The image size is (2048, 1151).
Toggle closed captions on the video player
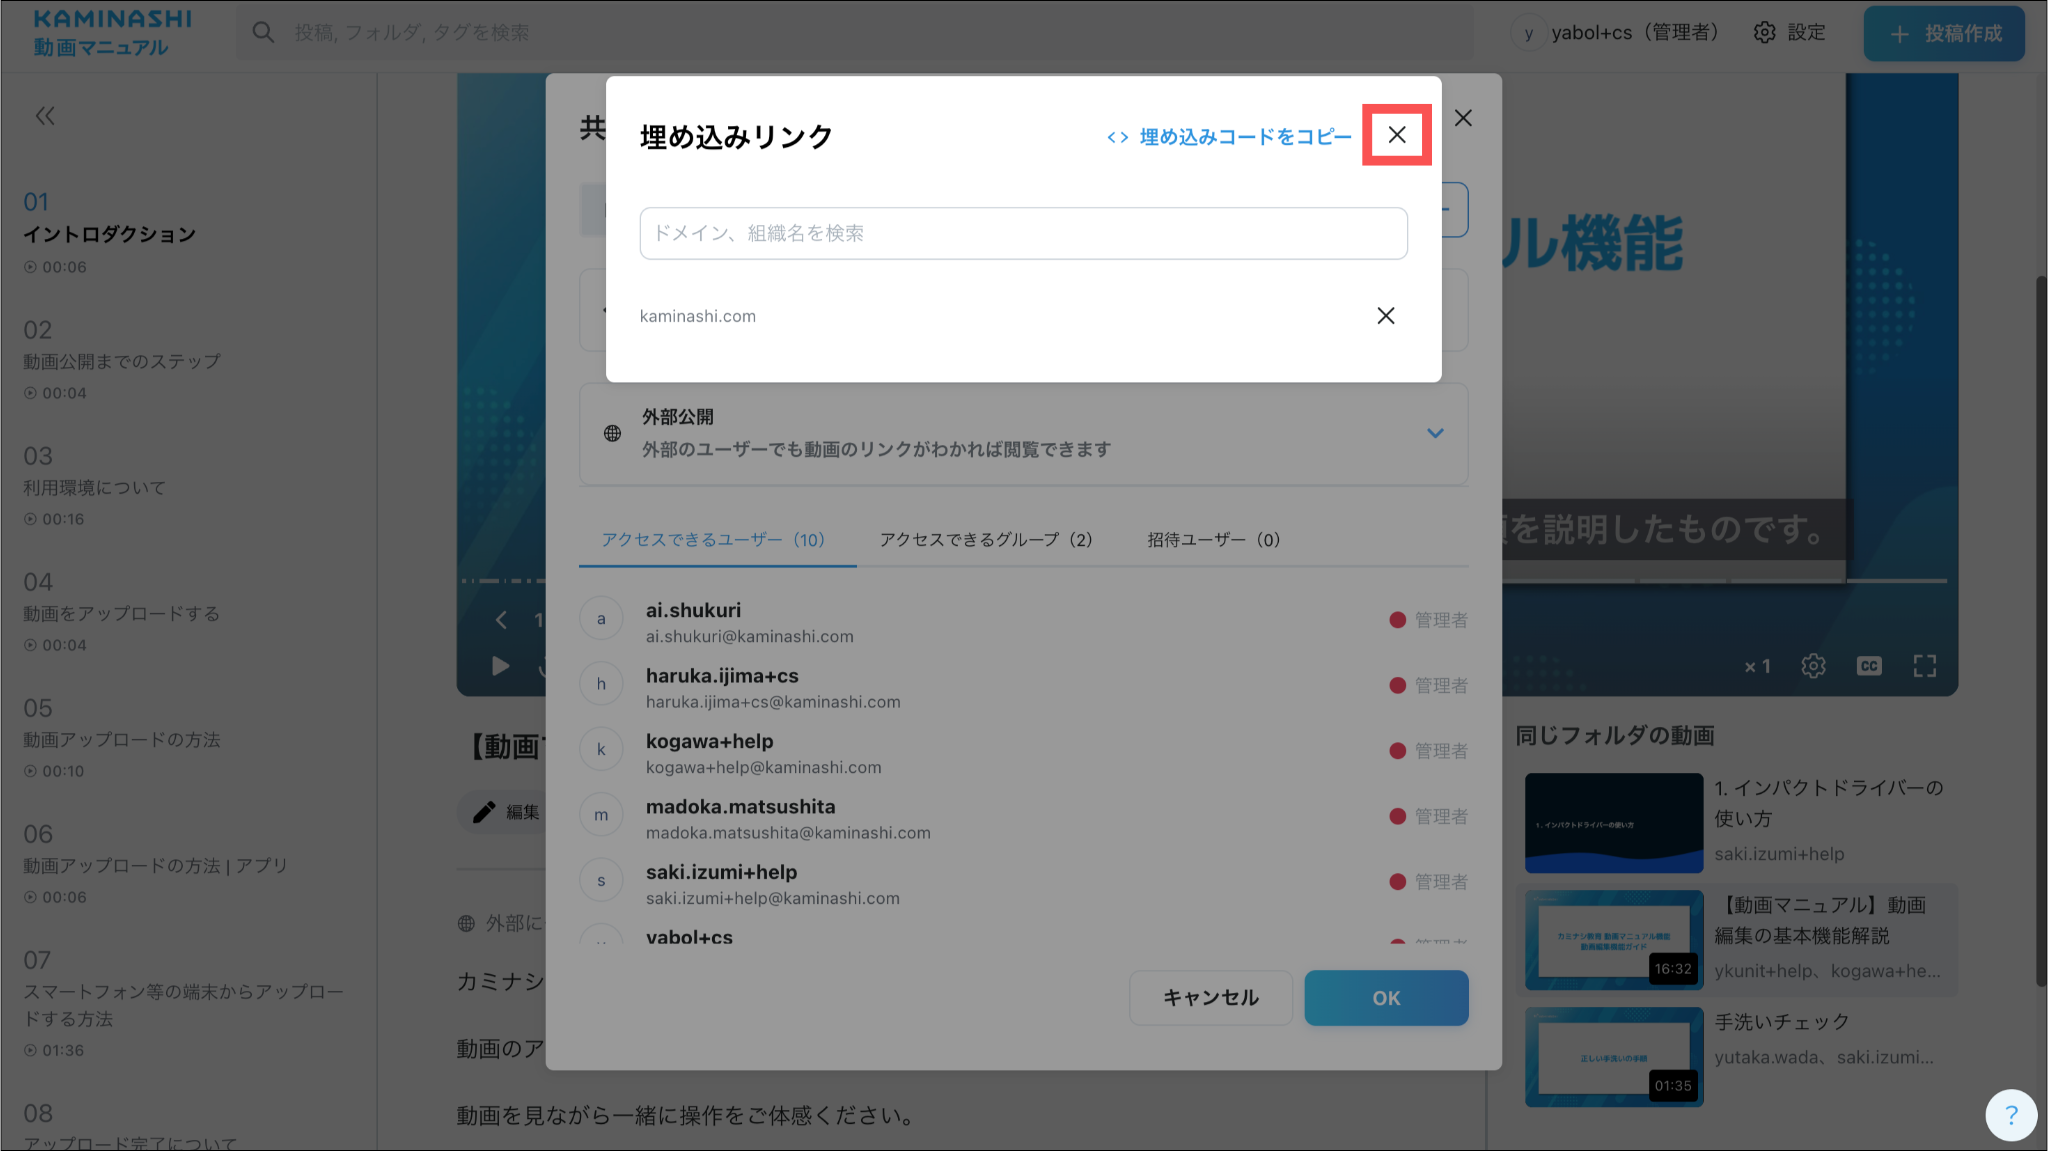pos(1868,666)
